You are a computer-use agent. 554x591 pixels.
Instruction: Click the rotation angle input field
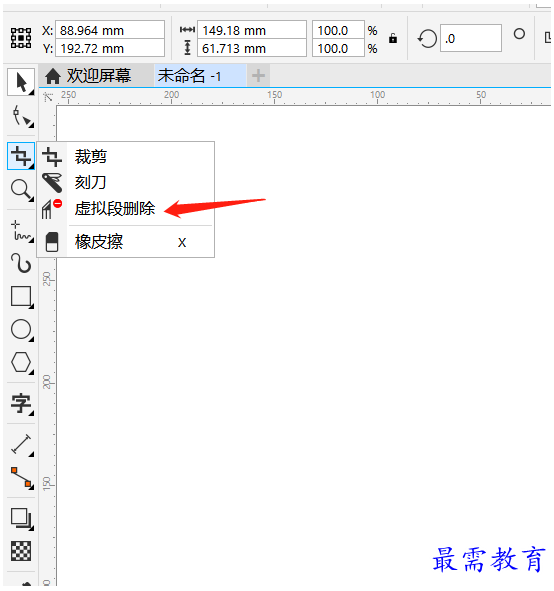tap(471, 38)
